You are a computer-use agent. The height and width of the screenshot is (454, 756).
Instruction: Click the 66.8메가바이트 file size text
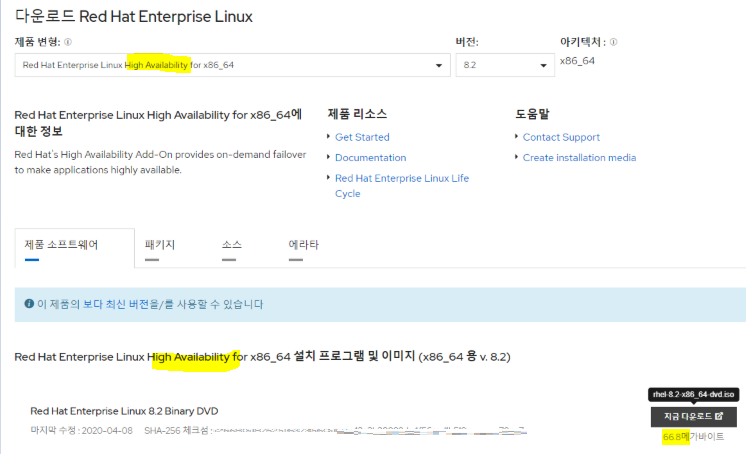693,437
